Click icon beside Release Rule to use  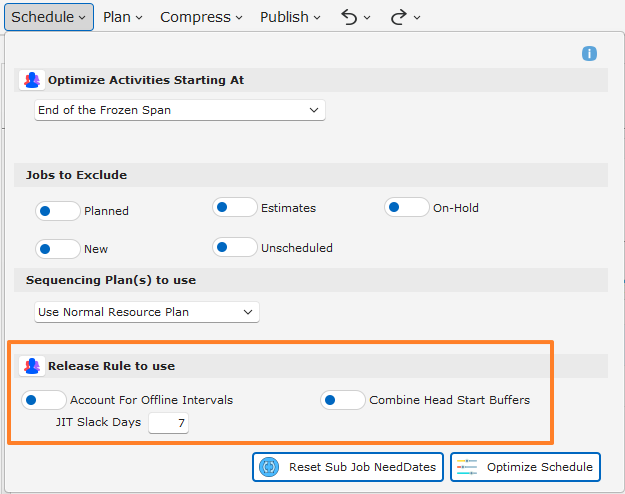coord(32,366)
